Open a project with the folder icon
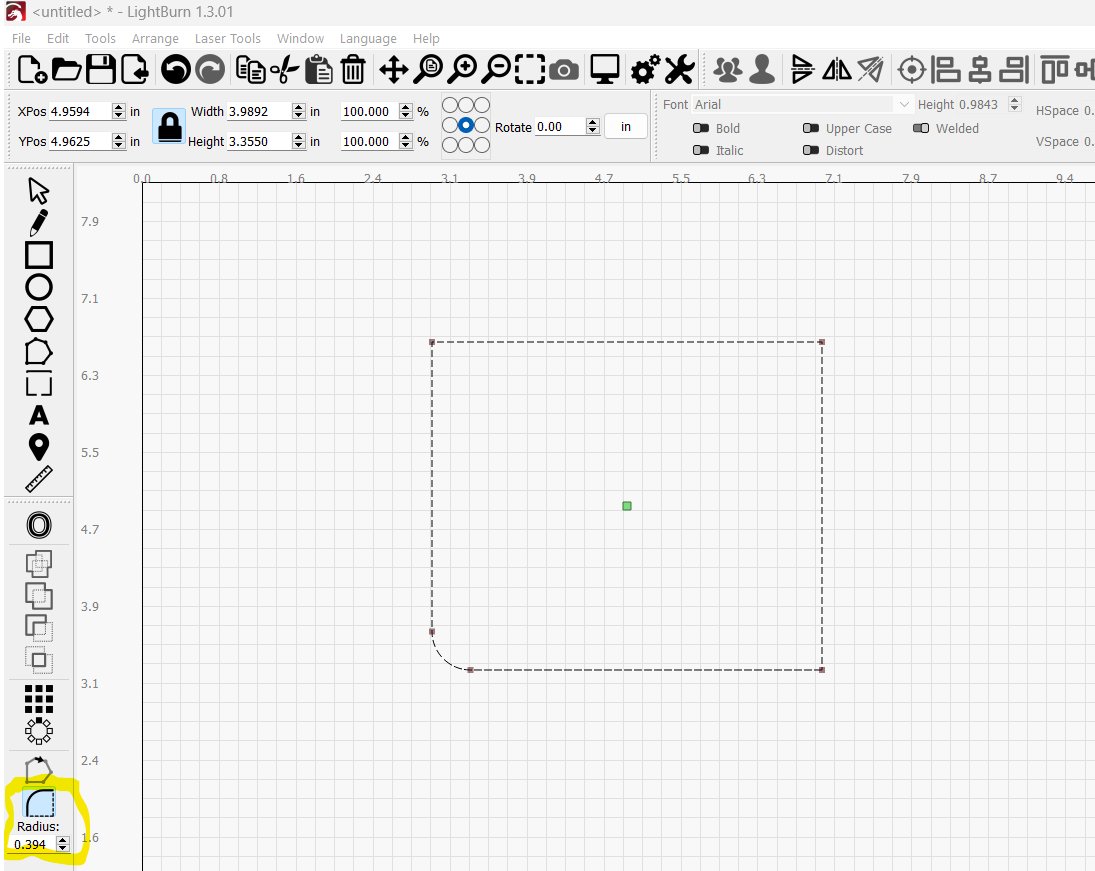The height and width of the screenshot is (871, 1095). tap(66, 69)
